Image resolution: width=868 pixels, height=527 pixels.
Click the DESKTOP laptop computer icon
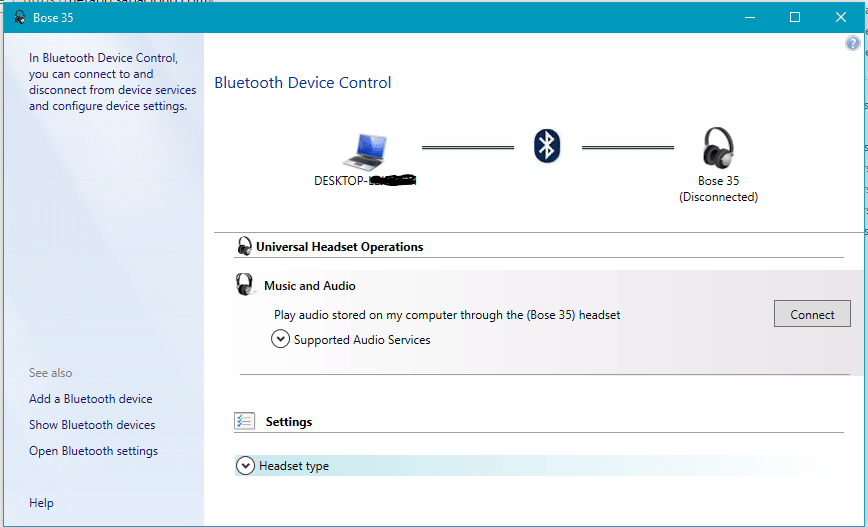click(365, 151)
